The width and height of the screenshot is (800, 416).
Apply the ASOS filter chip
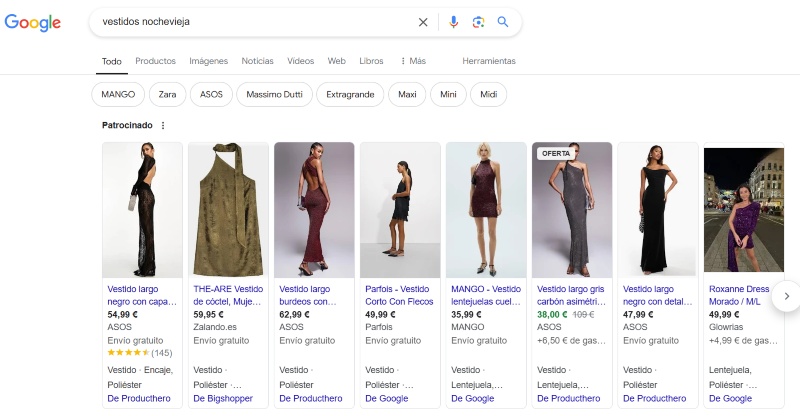click(211, 94)
